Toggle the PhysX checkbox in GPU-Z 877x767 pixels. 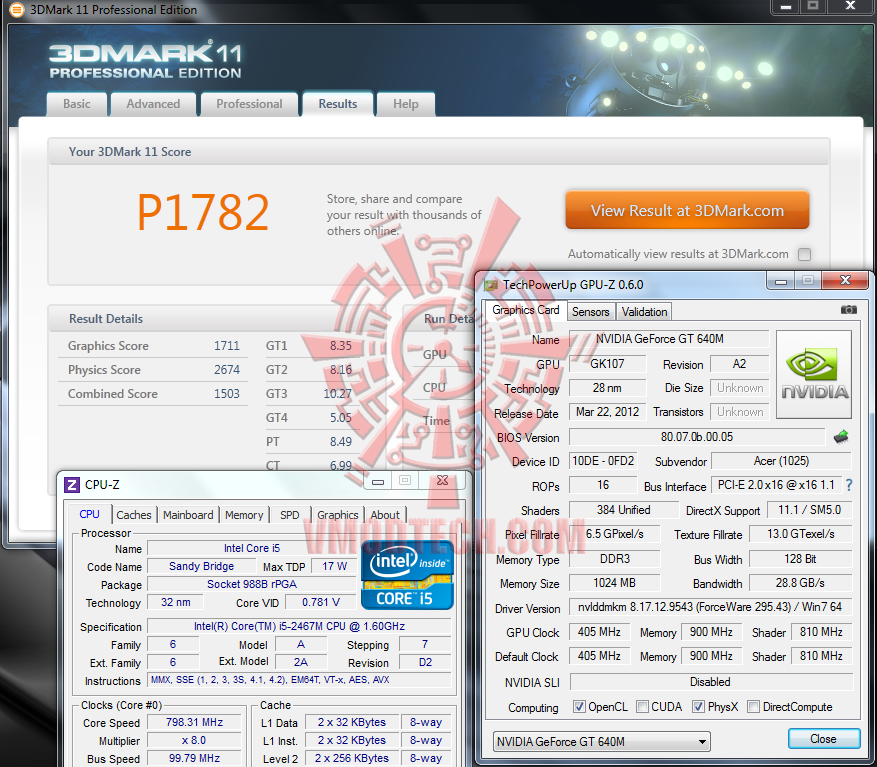698,707
